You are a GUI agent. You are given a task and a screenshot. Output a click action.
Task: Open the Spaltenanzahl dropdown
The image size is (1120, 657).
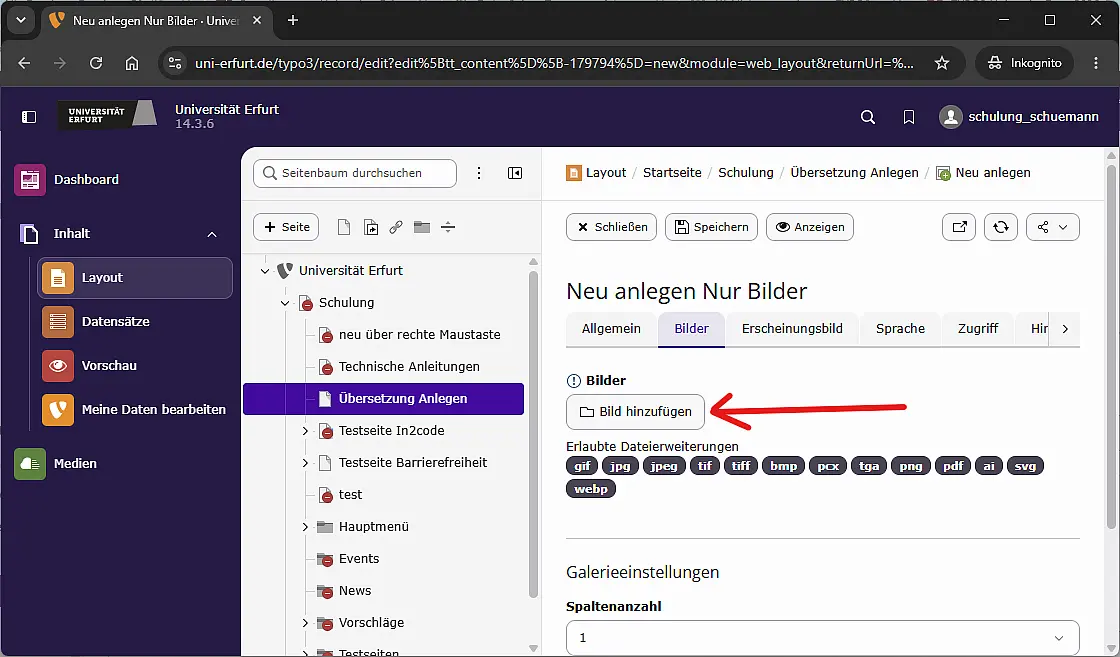tap(822, 638)
